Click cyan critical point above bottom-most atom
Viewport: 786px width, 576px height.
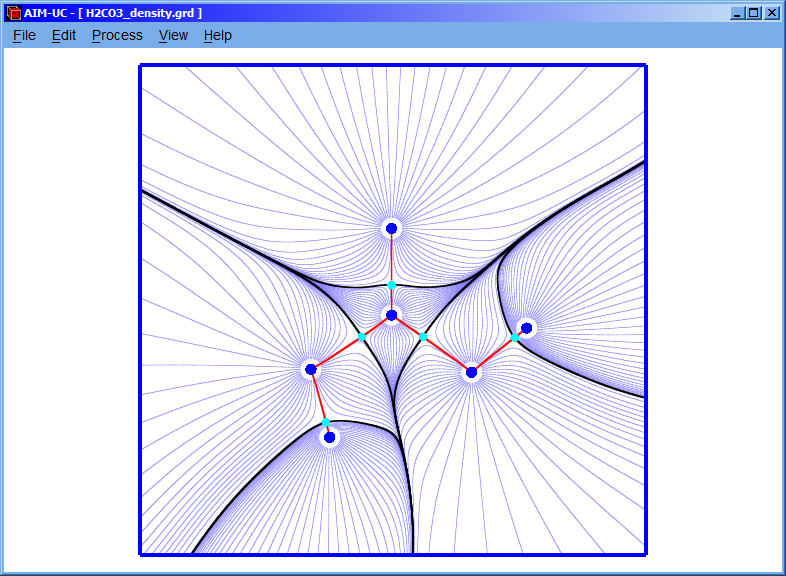point(325,422)
